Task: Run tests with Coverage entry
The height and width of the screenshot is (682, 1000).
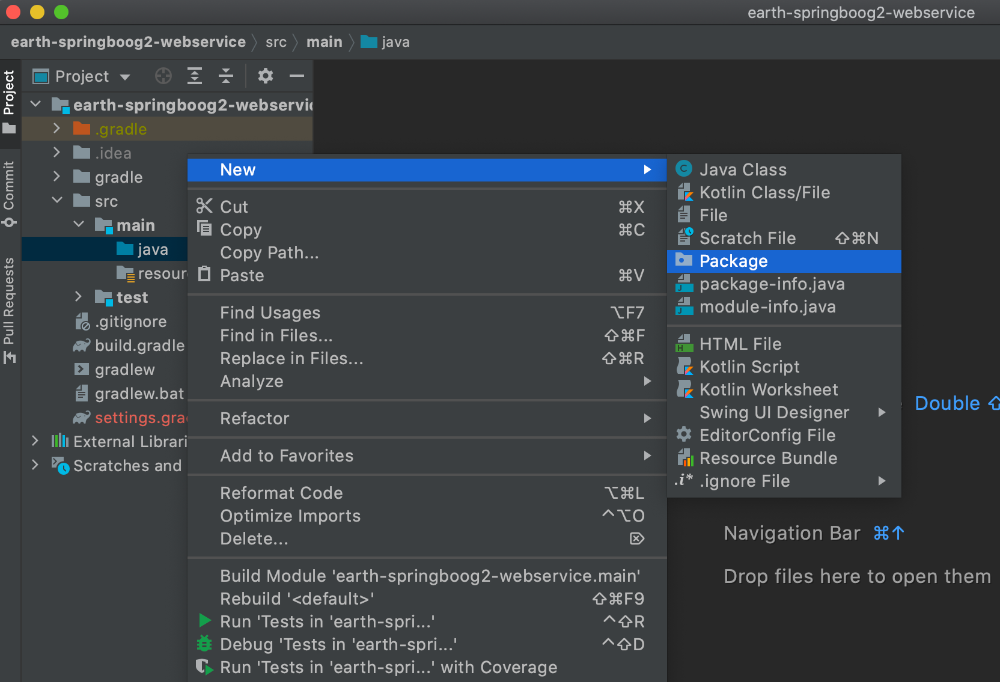Action: (x=427, y=668)
